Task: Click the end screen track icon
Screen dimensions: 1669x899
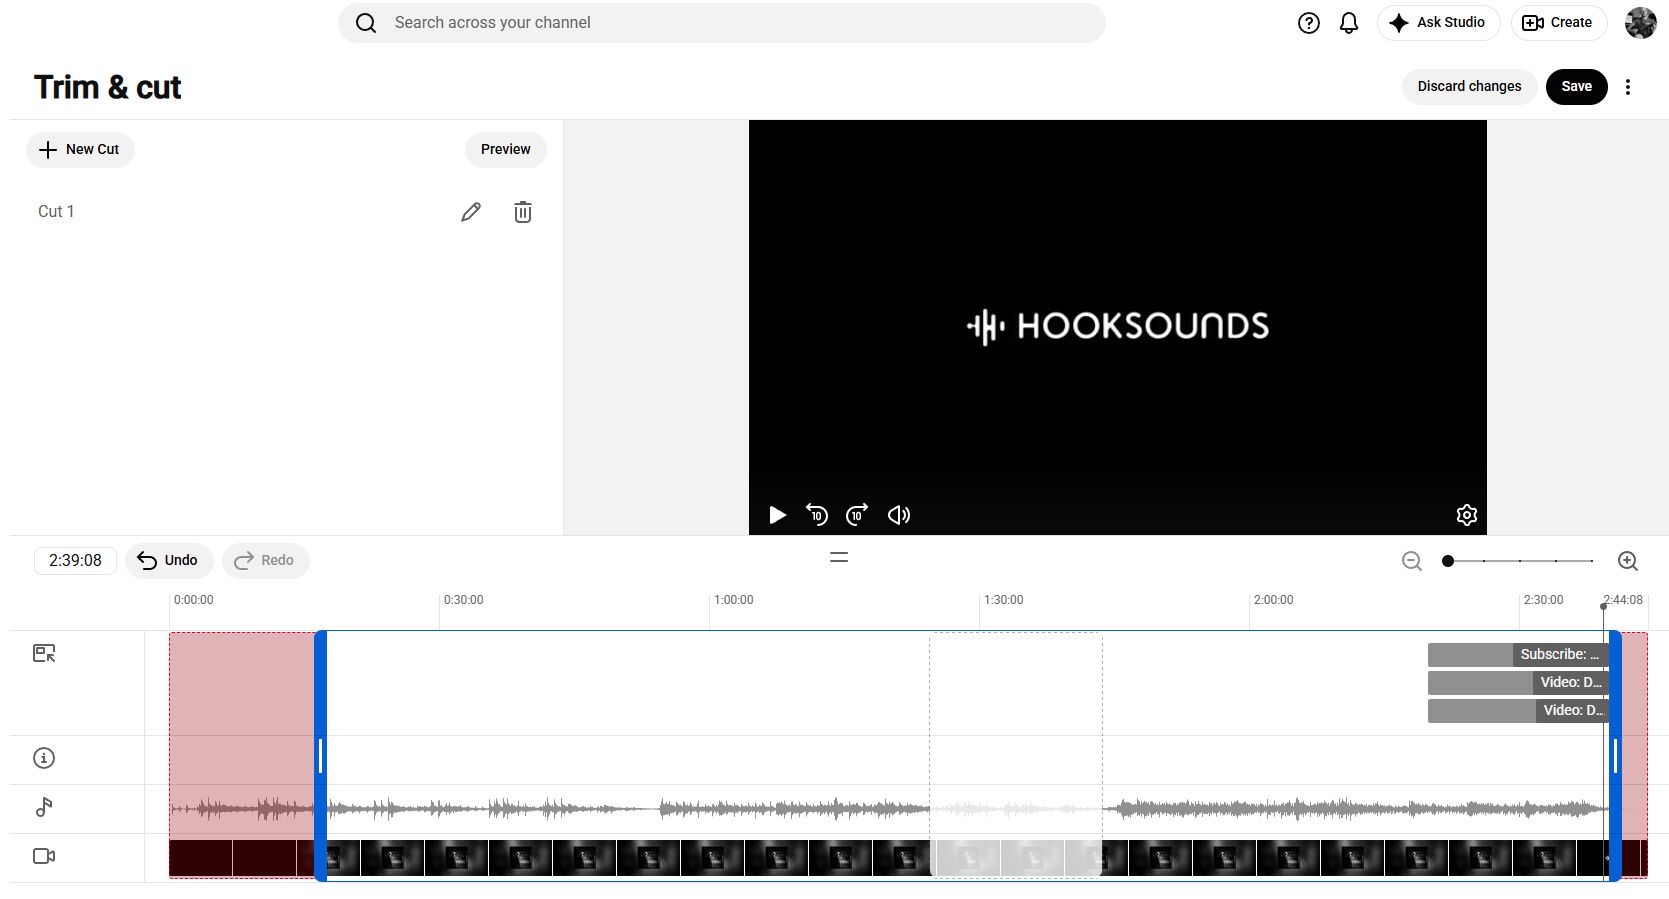Action: click(x=44, y=653)
